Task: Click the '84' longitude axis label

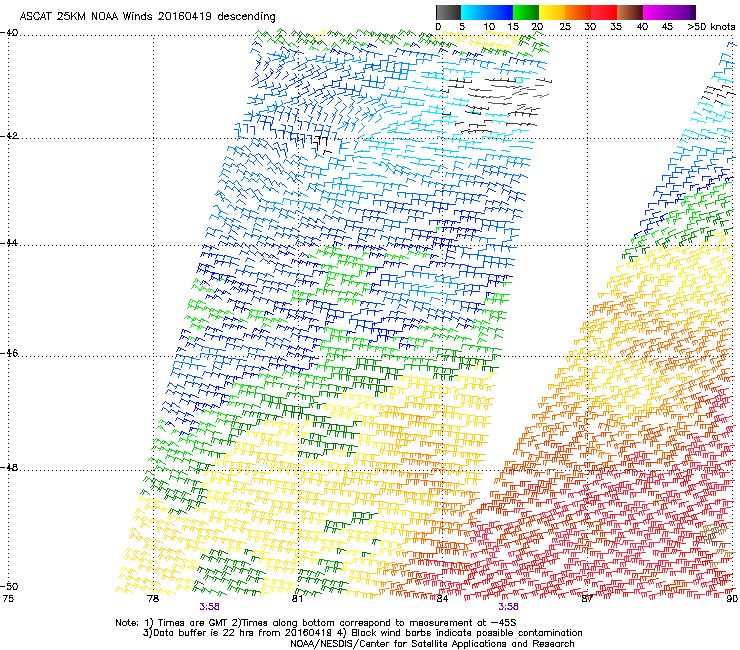Action: (442, 599)
